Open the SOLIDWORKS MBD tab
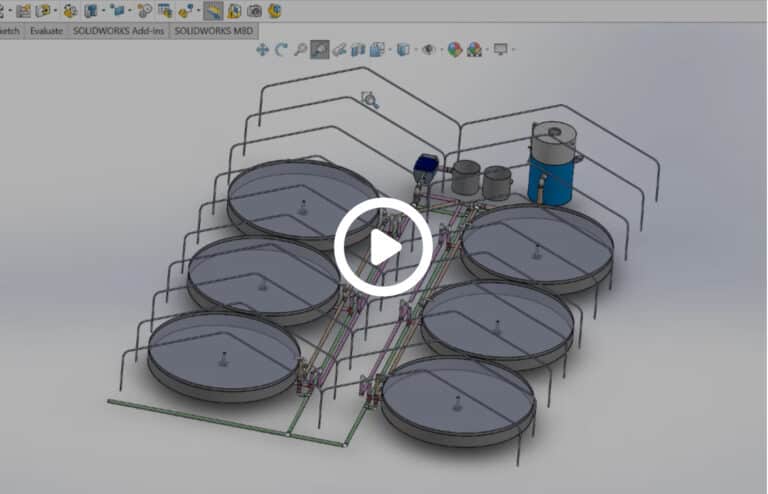Screen dimensions: 768x494 pyautogui.click(x=215, y=31)
